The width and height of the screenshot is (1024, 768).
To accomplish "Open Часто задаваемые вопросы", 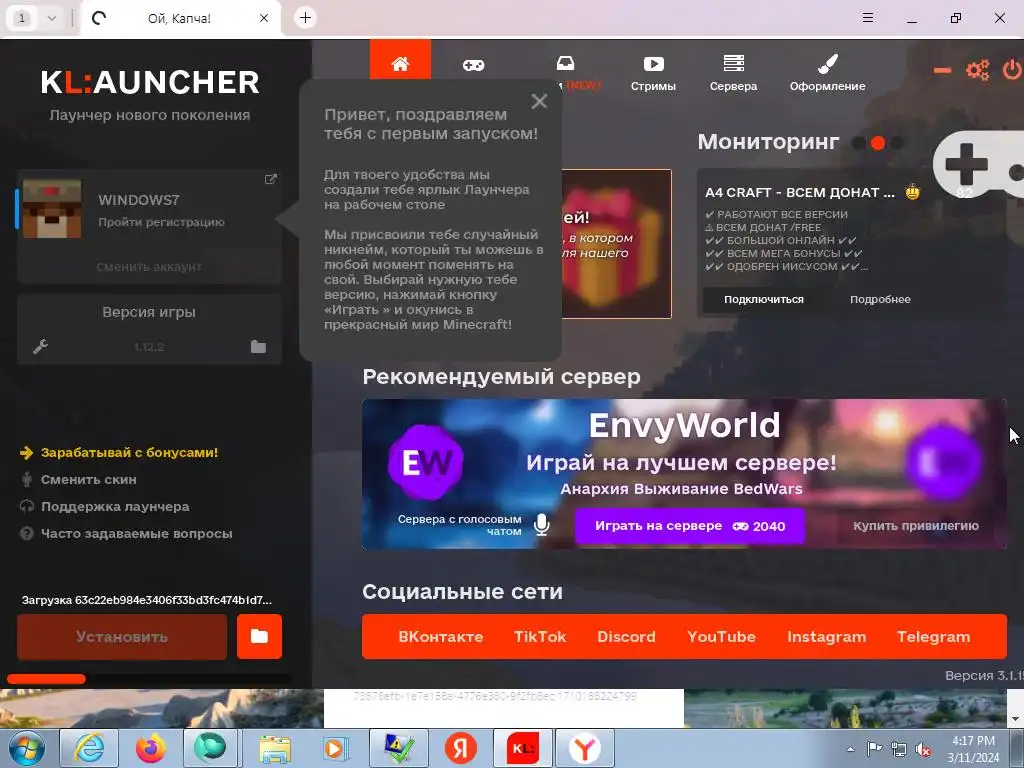I will coord(136,534).
